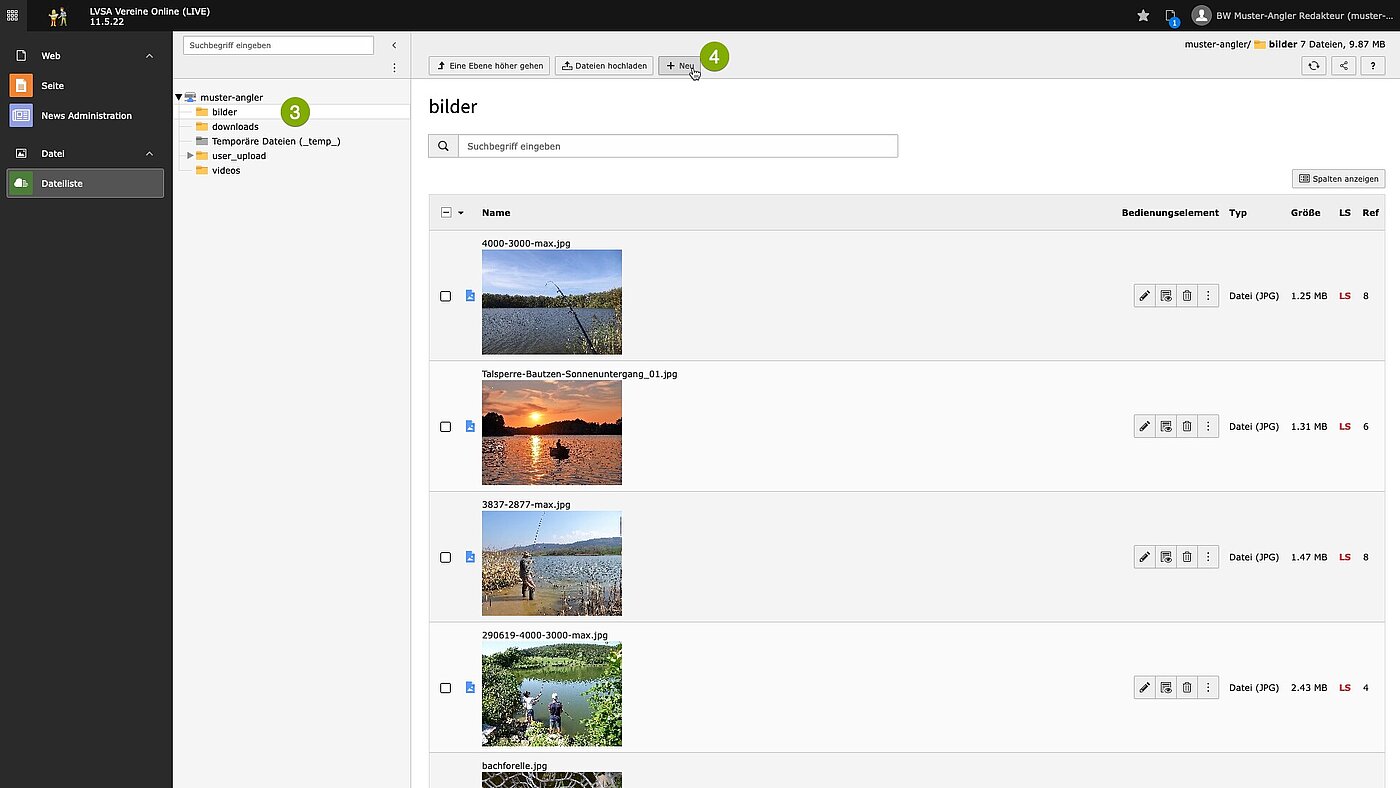Click file type icon of 4000-3000-max.jpg

(x=470, y=296)
